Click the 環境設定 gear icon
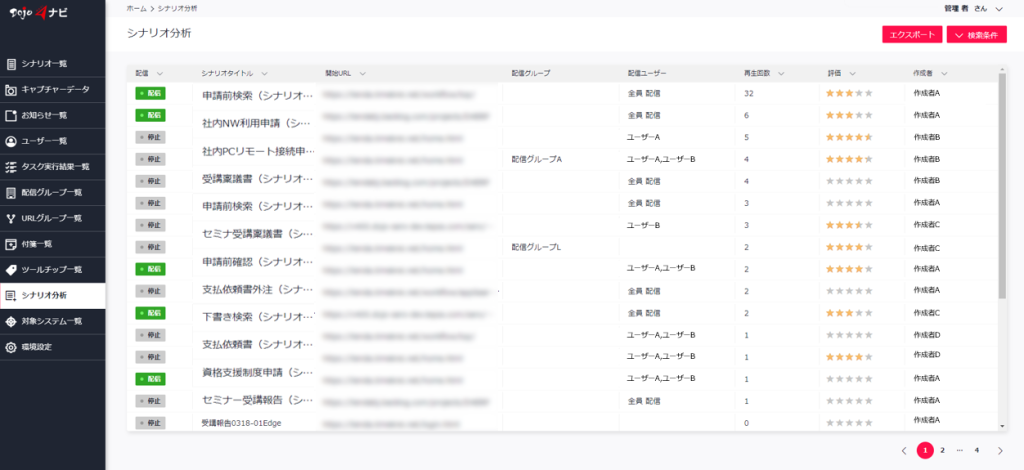 (11, 347)
